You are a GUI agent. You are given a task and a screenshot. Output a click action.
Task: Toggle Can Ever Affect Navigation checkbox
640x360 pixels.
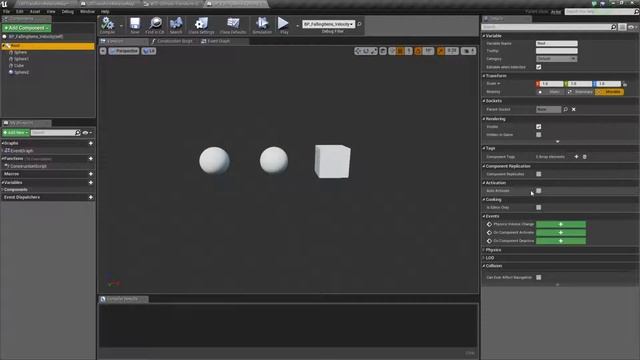click(539, 278)
